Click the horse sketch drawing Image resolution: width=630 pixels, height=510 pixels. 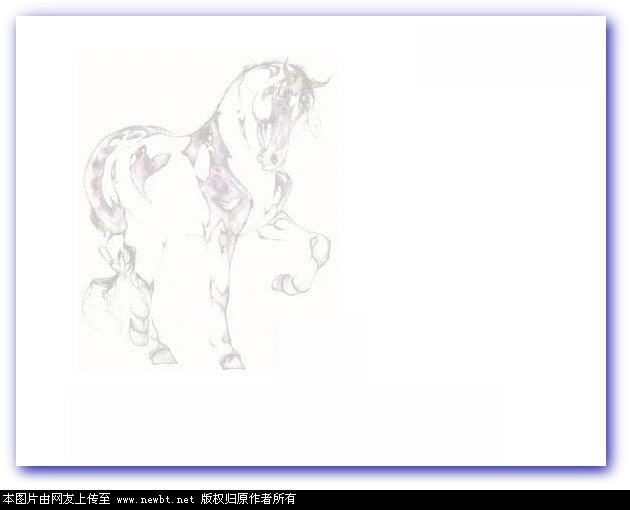point(207,214)
